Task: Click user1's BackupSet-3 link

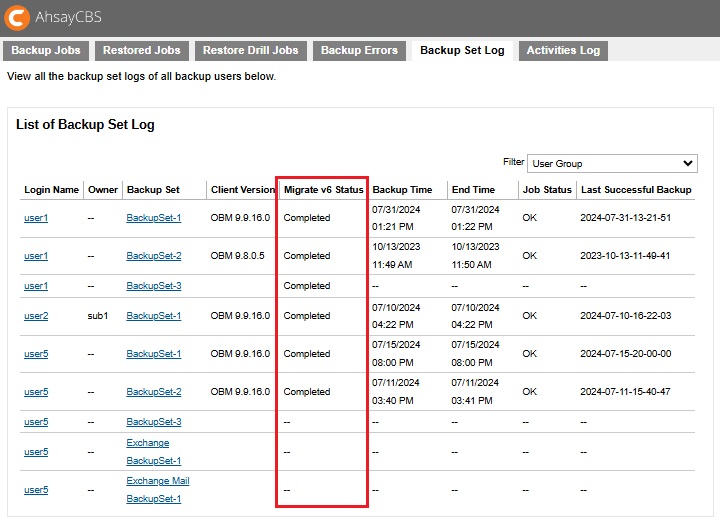Action: point(153,286)
